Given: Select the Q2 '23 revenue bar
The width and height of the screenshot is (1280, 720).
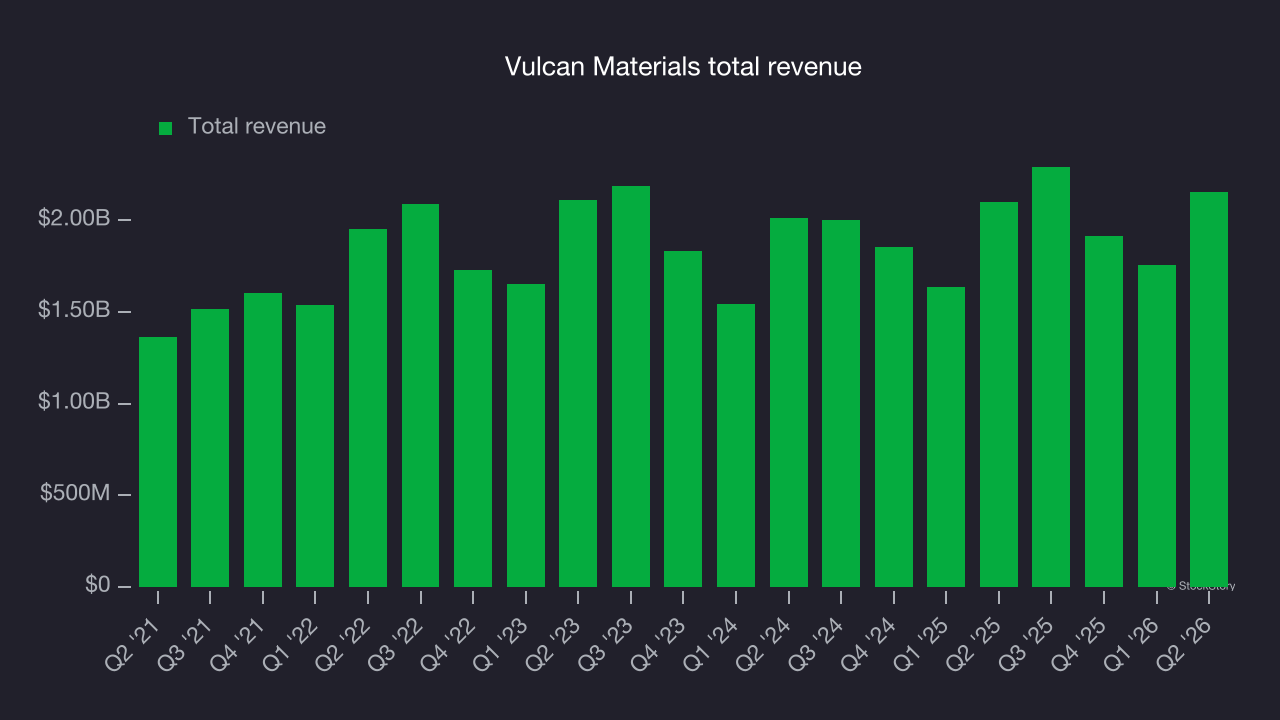Looking at the screenshot, I should 578,393.
